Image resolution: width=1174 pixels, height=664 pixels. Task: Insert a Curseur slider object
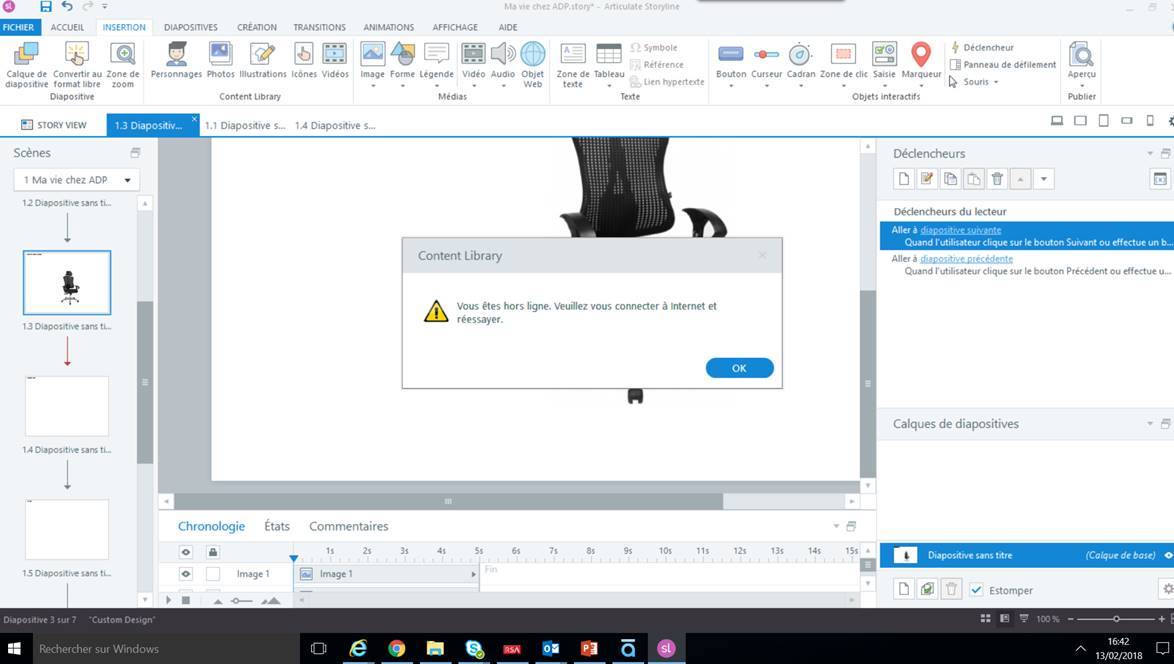[766, 60]
